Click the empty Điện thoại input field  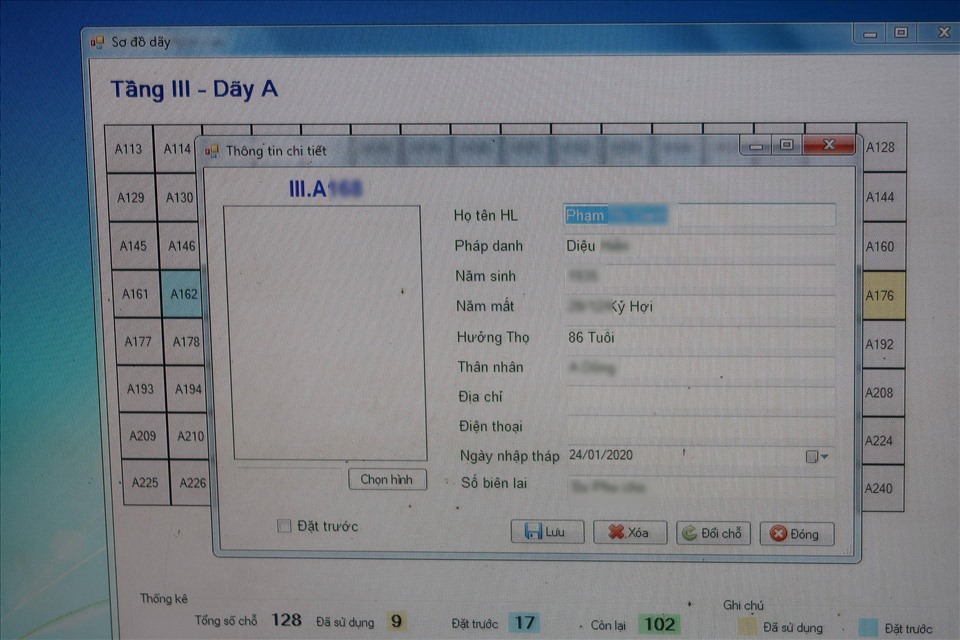[x=701, y=427]
